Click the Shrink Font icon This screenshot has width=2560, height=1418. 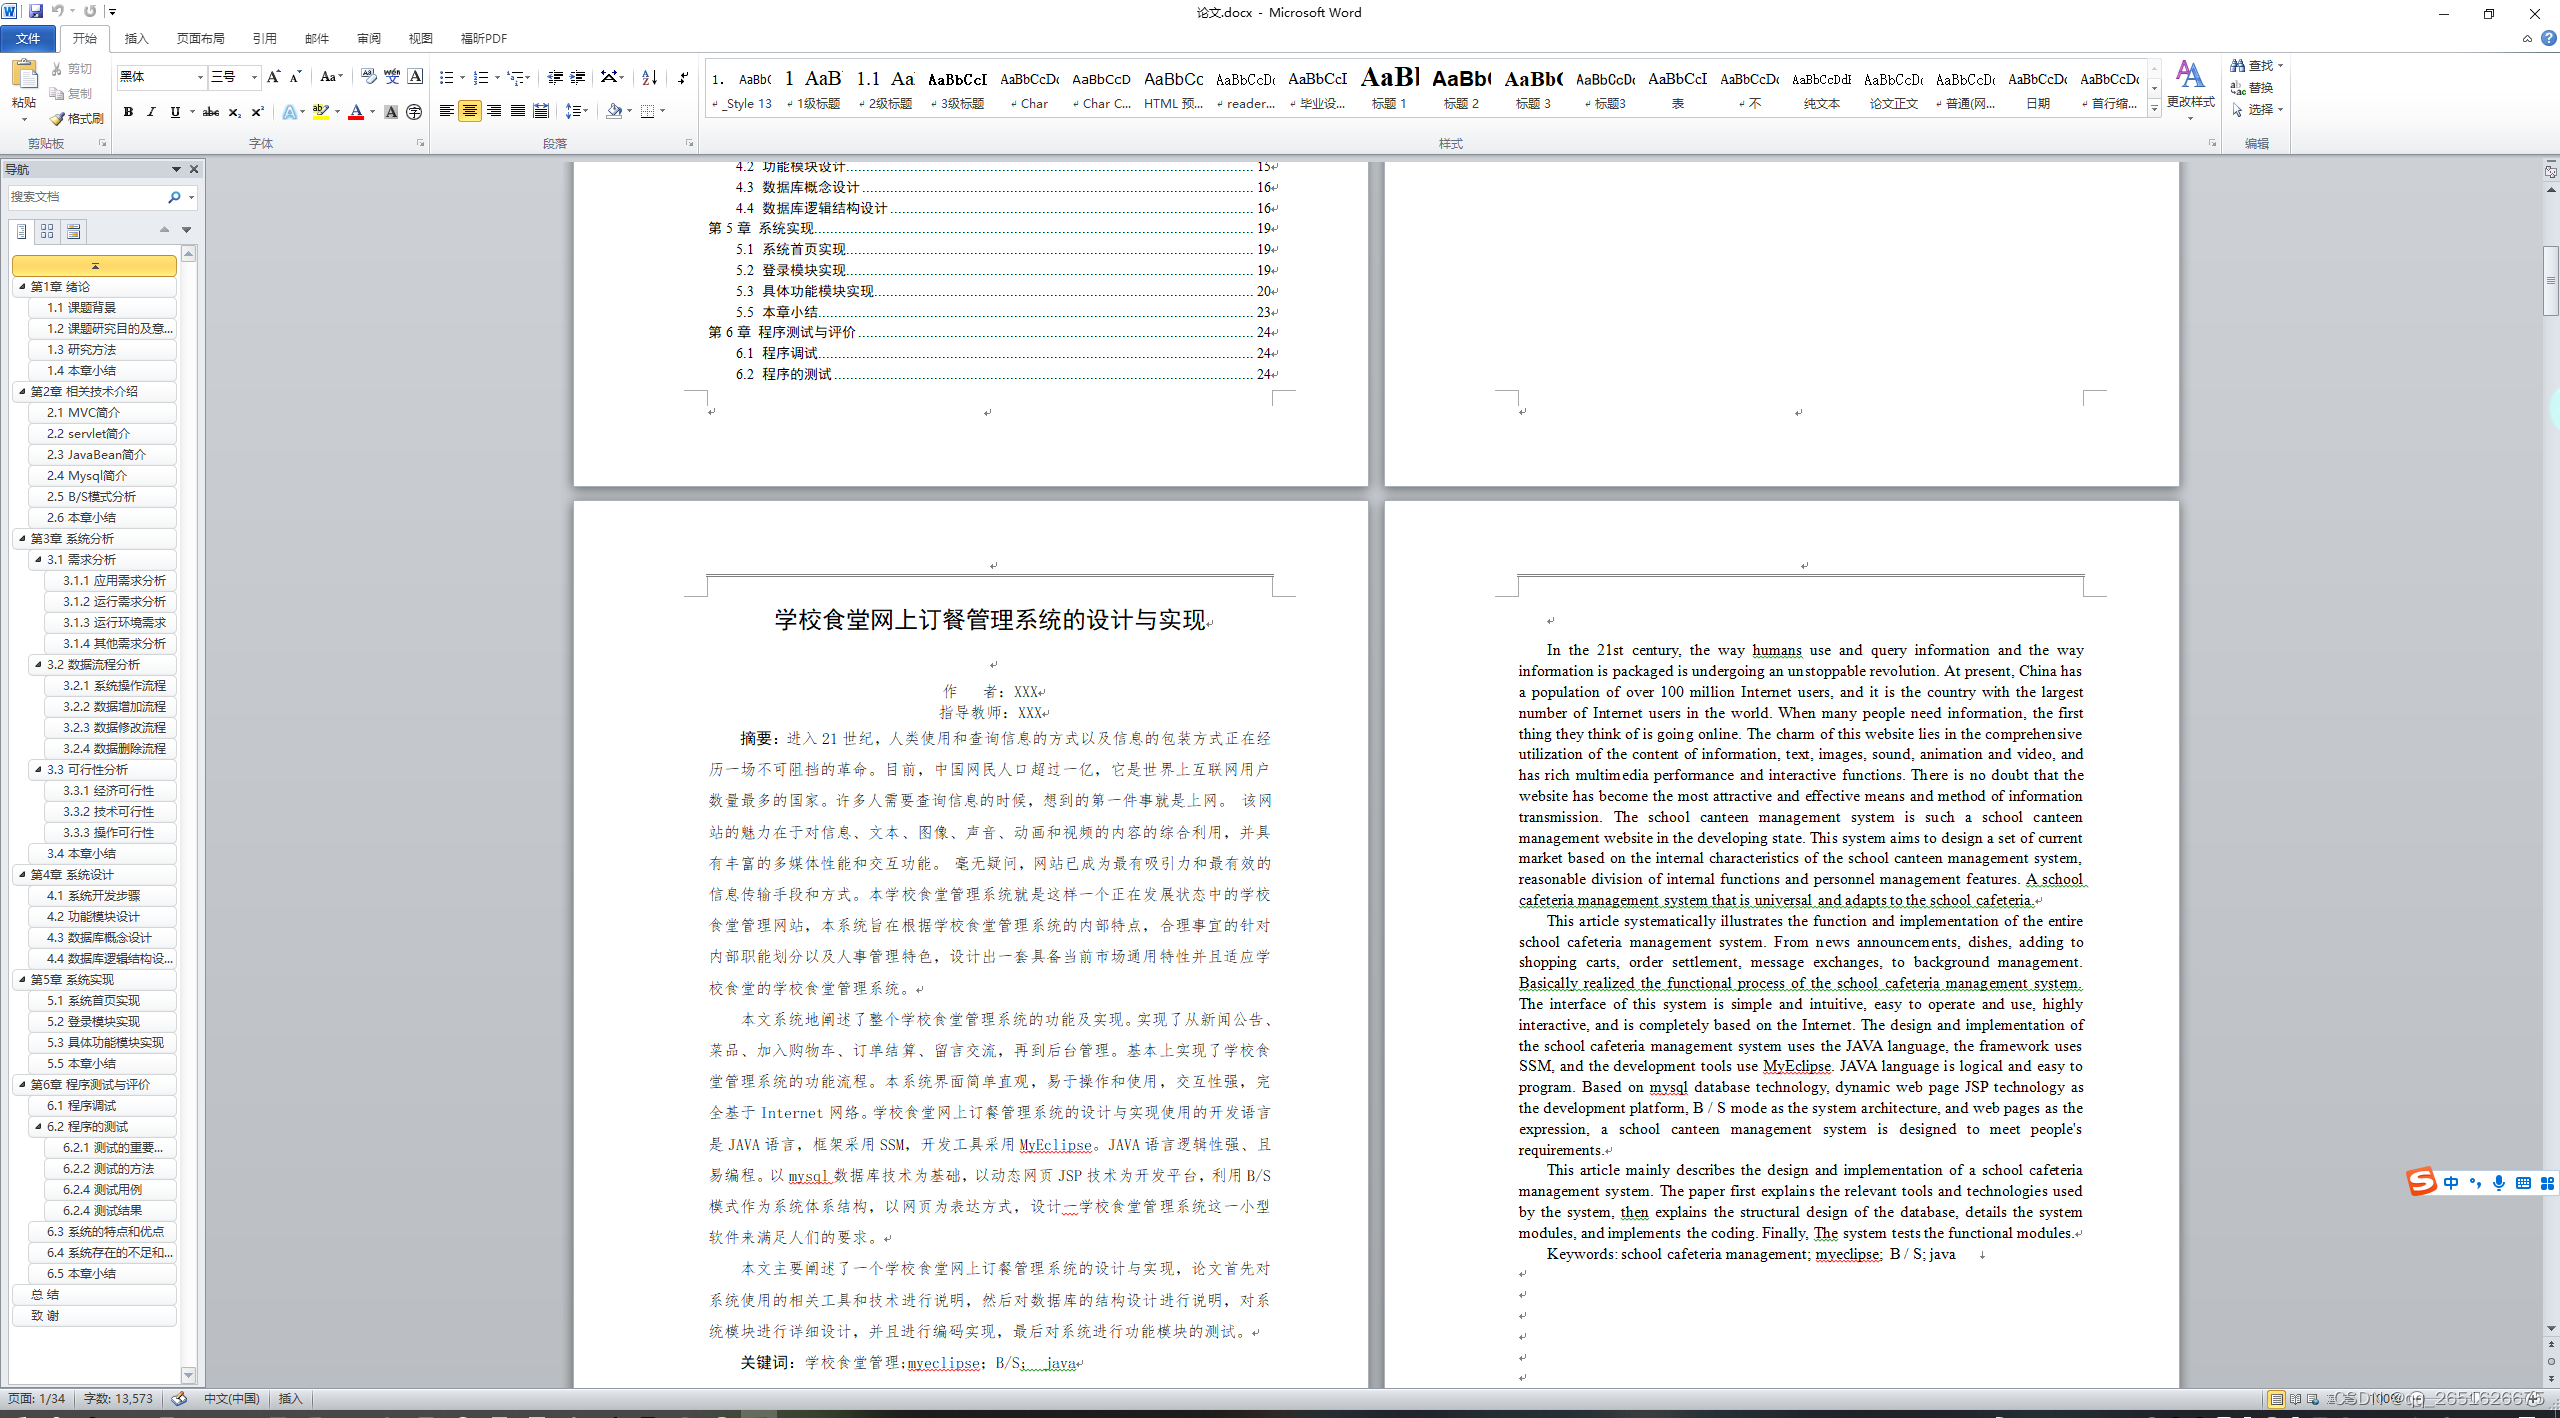click(x=295, y=77)
